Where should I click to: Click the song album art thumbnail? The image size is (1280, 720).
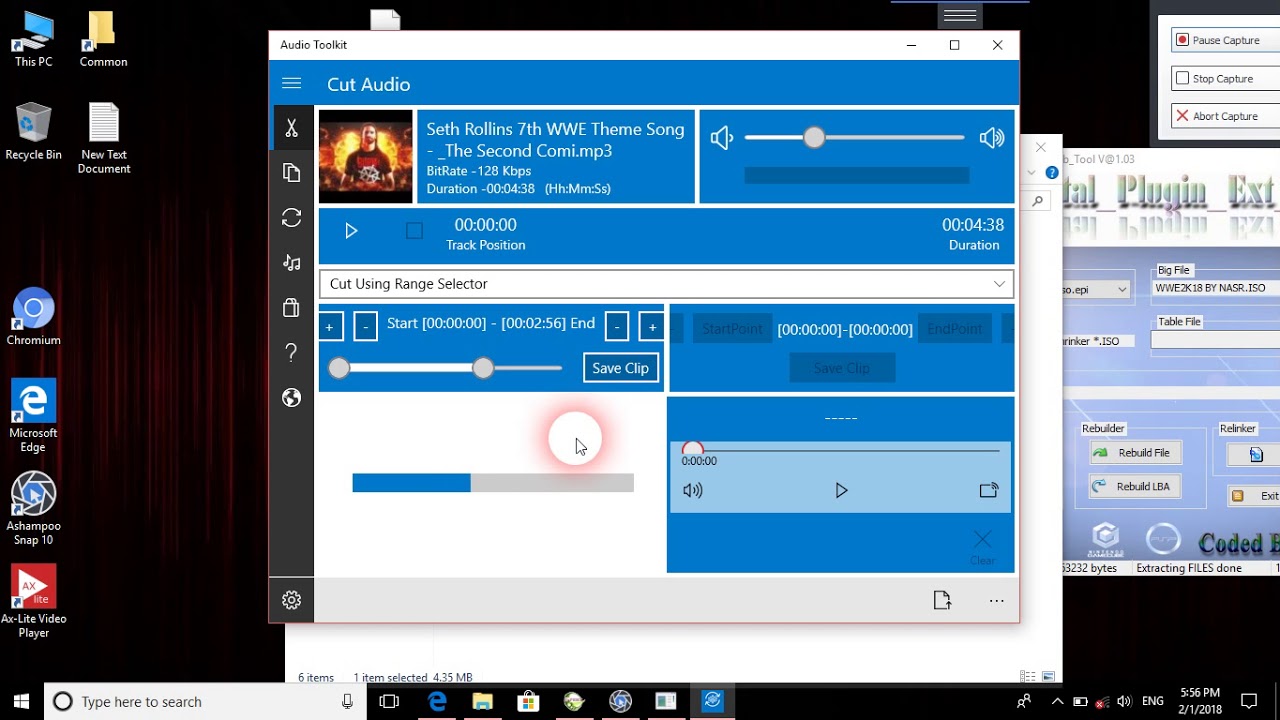pos(366,157)
